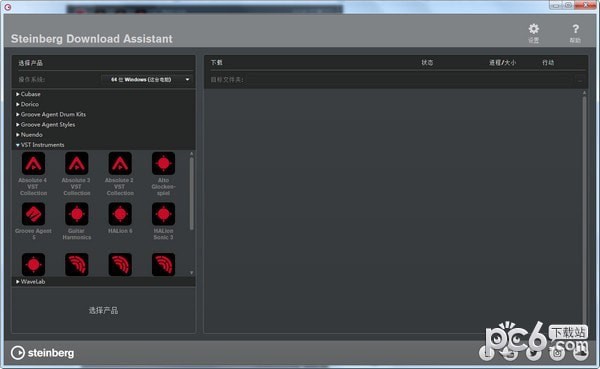Click the 进程/大小 column header
The image size is (600, 369).
tap(502, 62)
